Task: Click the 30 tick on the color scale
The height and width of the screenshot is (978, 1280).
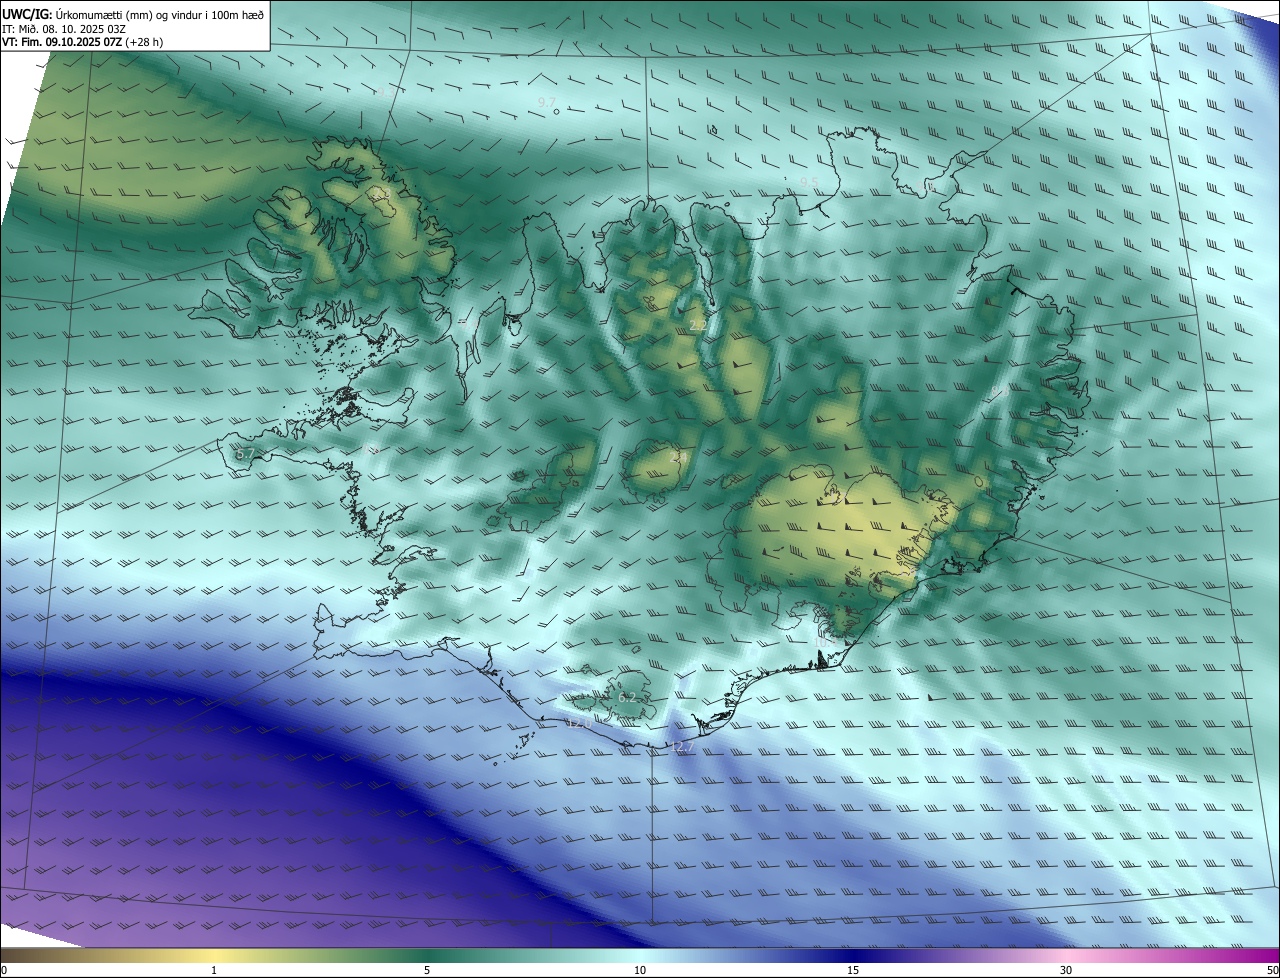Action: point(1066,970)
